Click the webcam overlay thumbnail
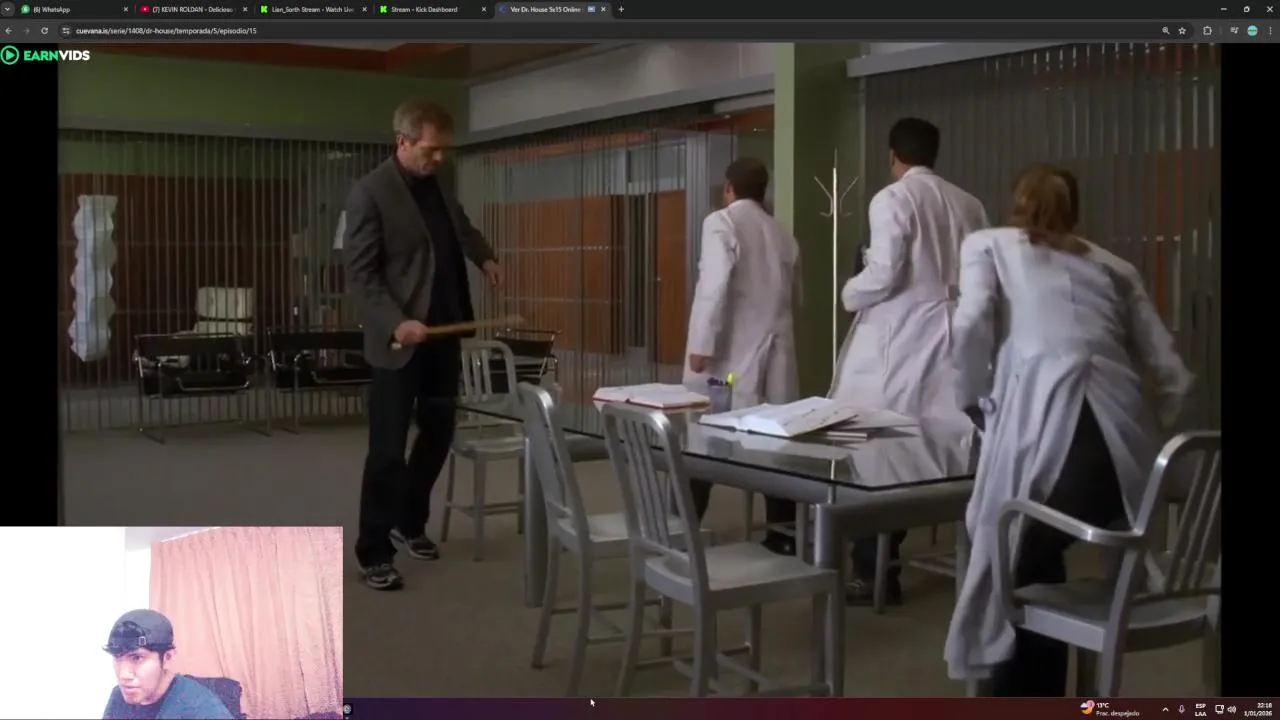 point(171,622)
